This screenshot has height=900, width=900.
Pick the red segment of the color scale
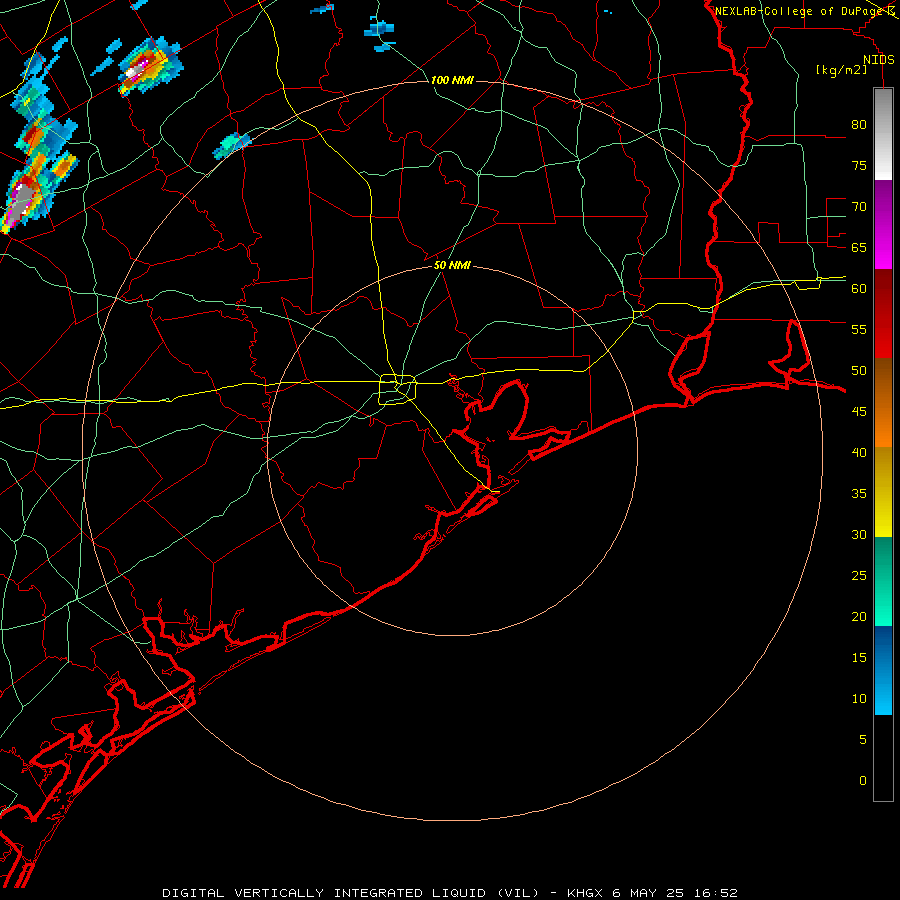(x=883, y=314)
